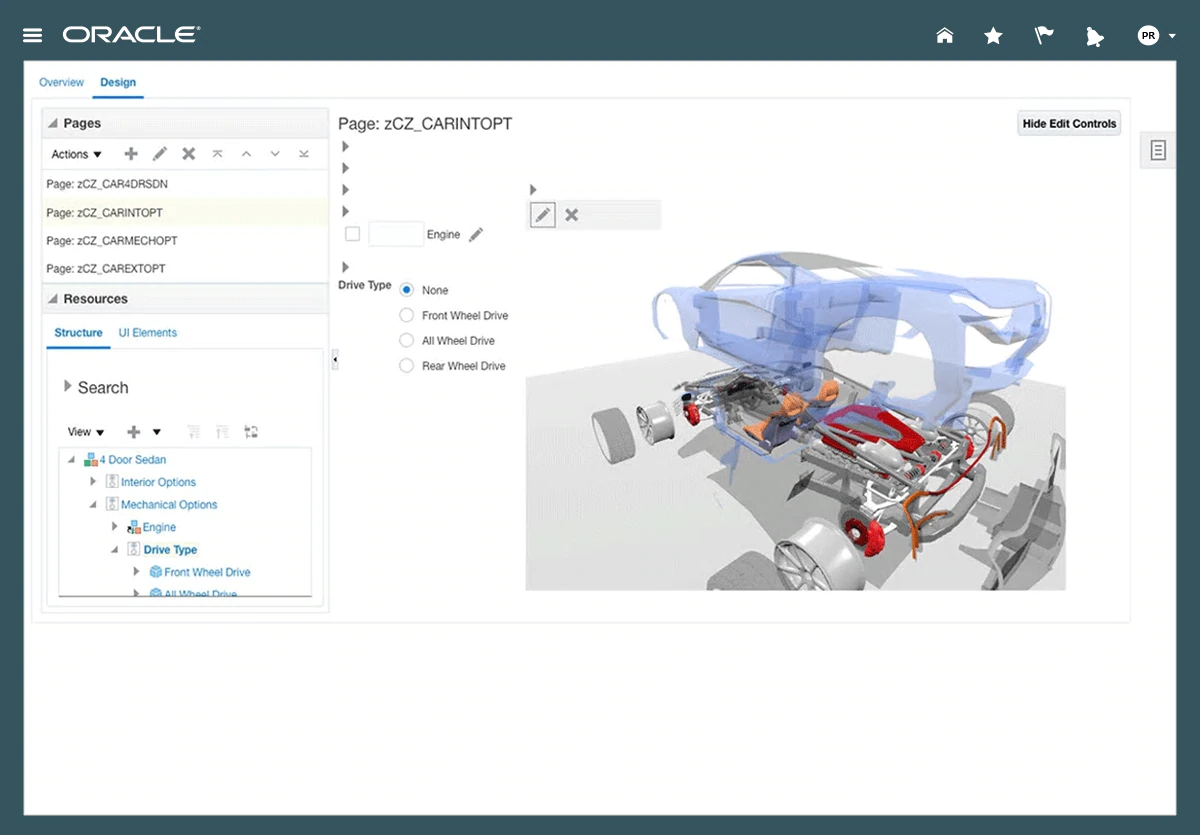Open the hamburger navigation menu
Screen dimensions: 1200x835
[32, 35]
